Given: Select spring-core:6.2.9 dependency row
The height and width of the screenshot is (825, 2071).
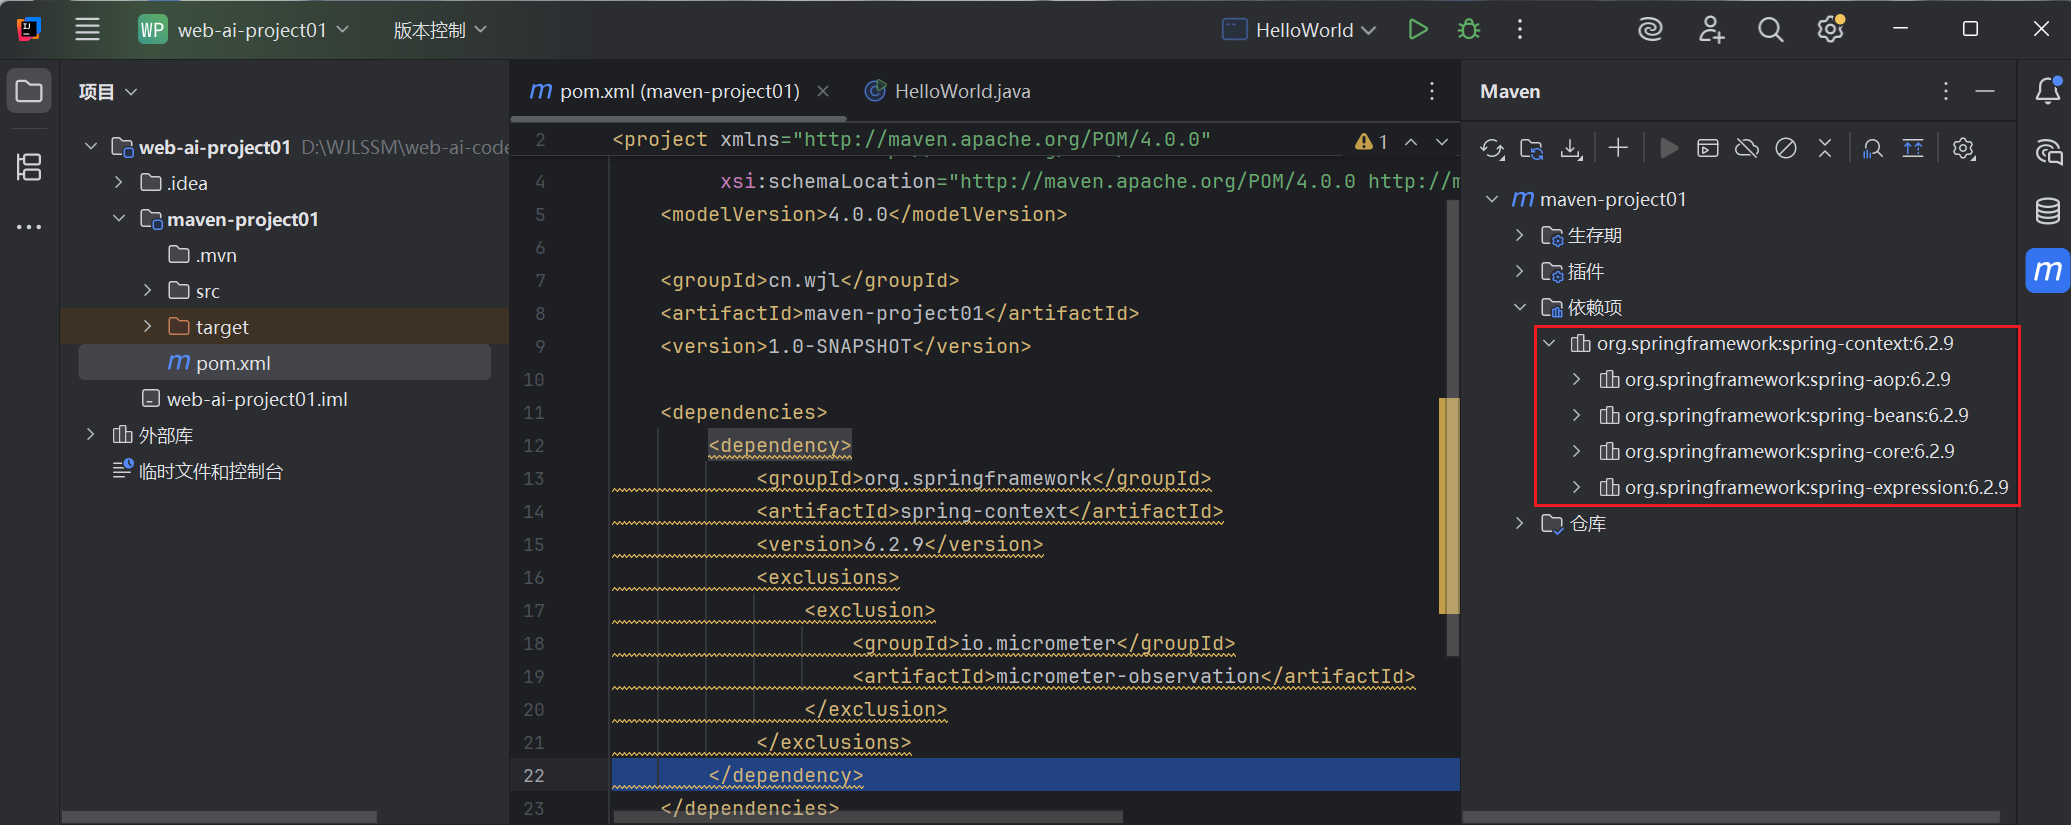Looking at the screenshot, I should [1777, 452].
